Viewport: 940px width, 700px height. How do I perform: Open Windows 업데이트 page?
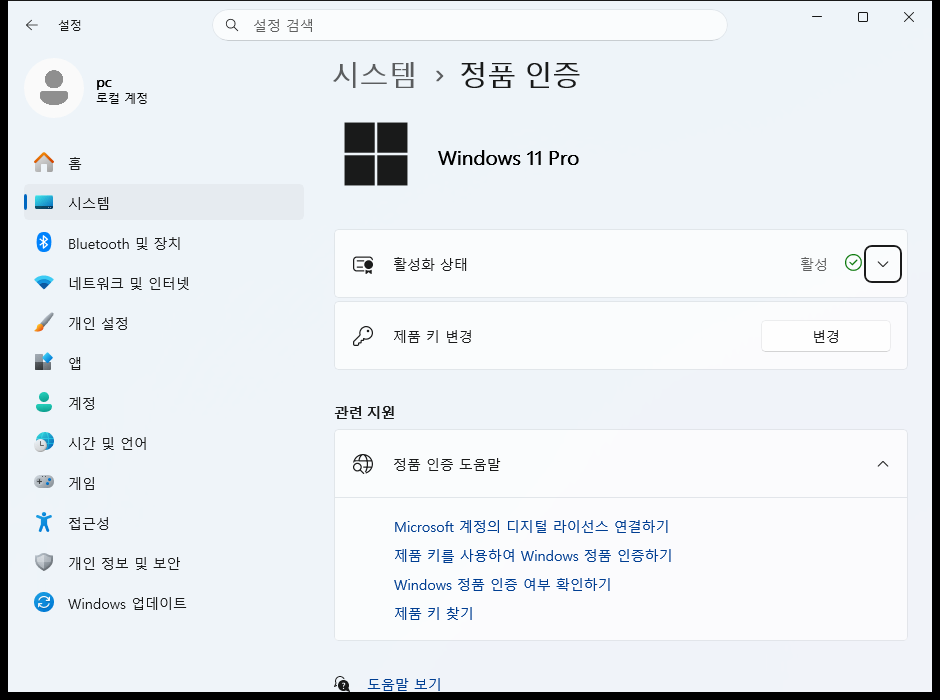(164, 602)
